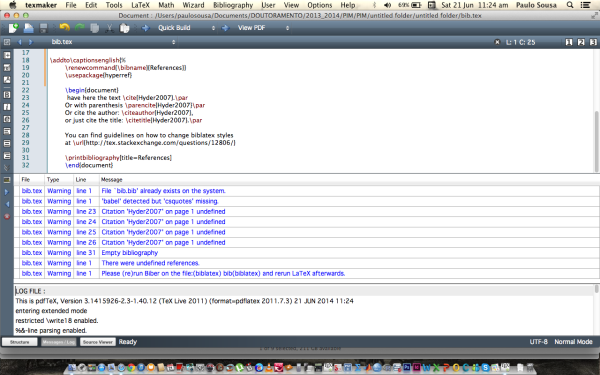Open Spotlight search in the menu bar

coord(570,5)
